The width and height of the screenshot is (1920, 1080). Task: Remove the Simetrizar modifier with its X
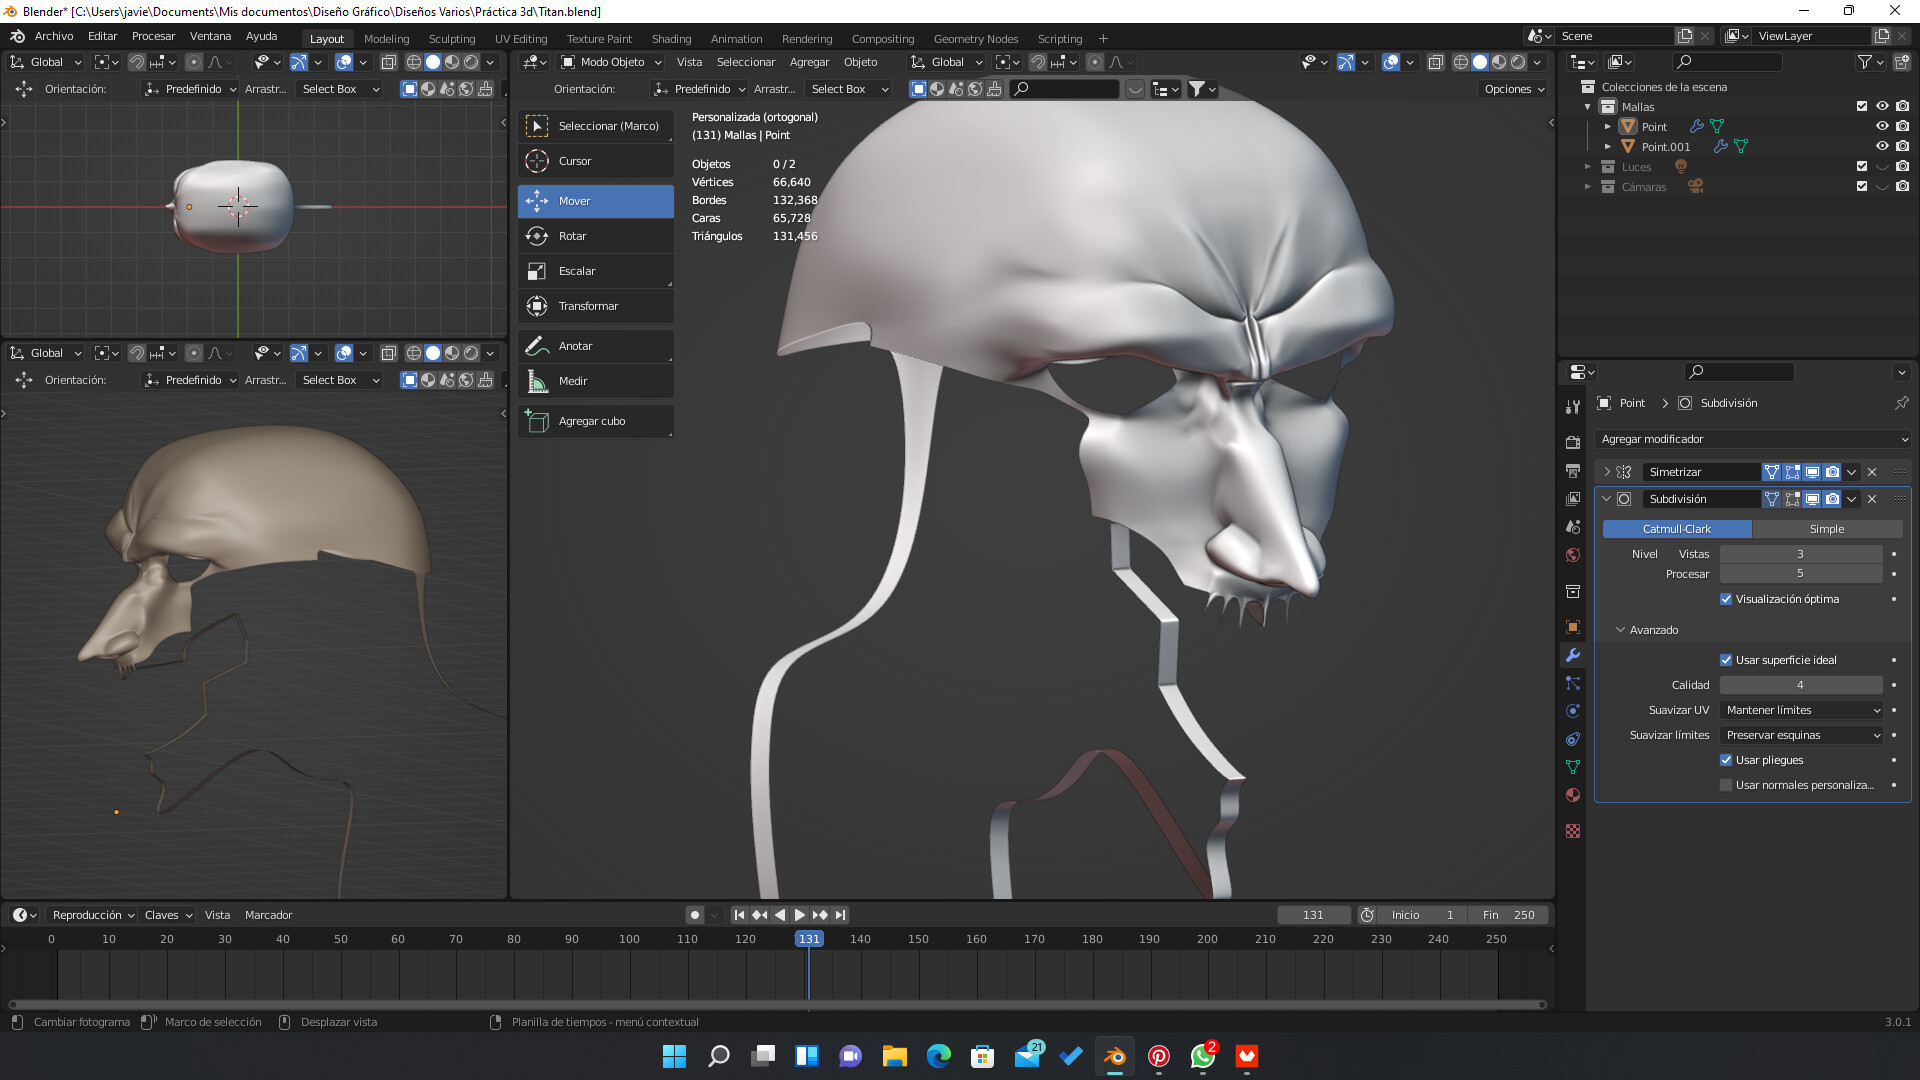pyautogui.click(x=1872, y=472)
